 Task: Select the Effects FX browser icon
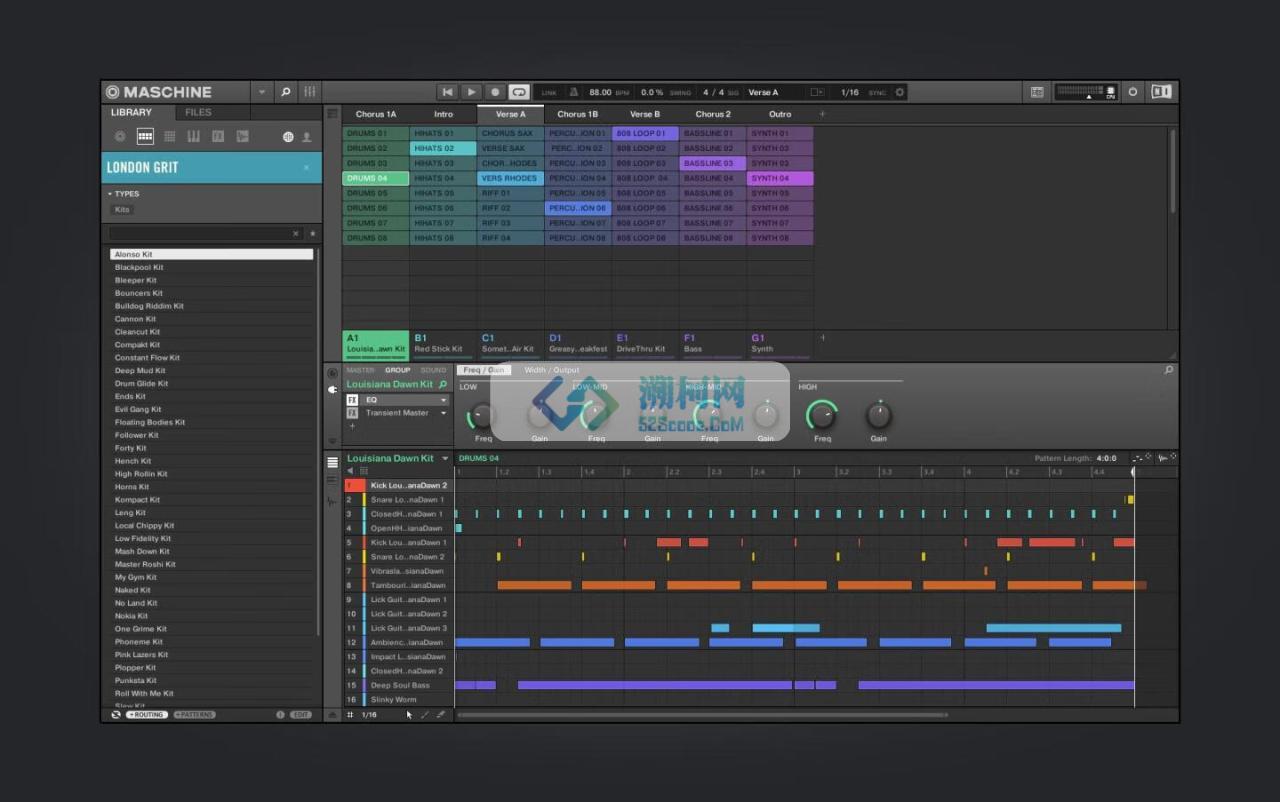pyautogui.click(x=217, y=136)
